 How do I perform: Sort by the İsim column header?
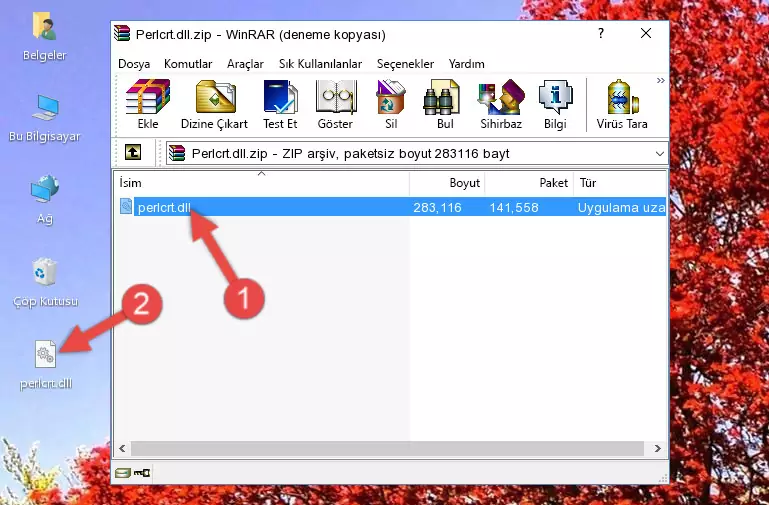coord(262,183)
